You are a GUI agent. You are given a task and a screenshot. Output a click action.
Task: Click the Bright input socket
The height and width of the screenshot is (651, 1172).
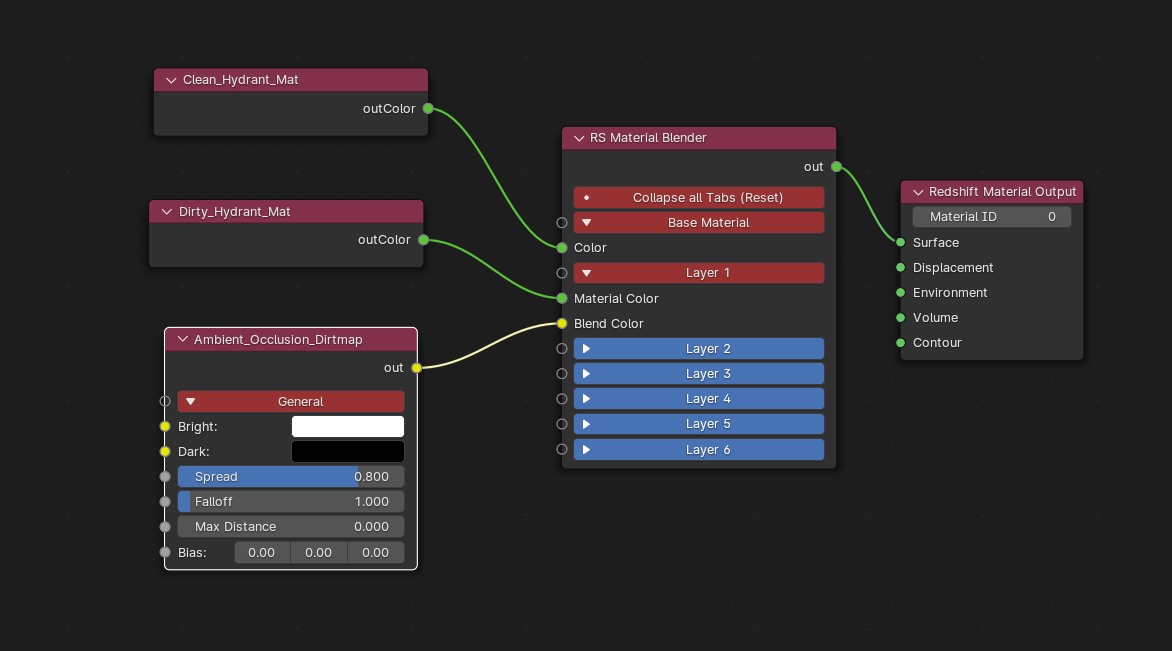tap(165, 427)
